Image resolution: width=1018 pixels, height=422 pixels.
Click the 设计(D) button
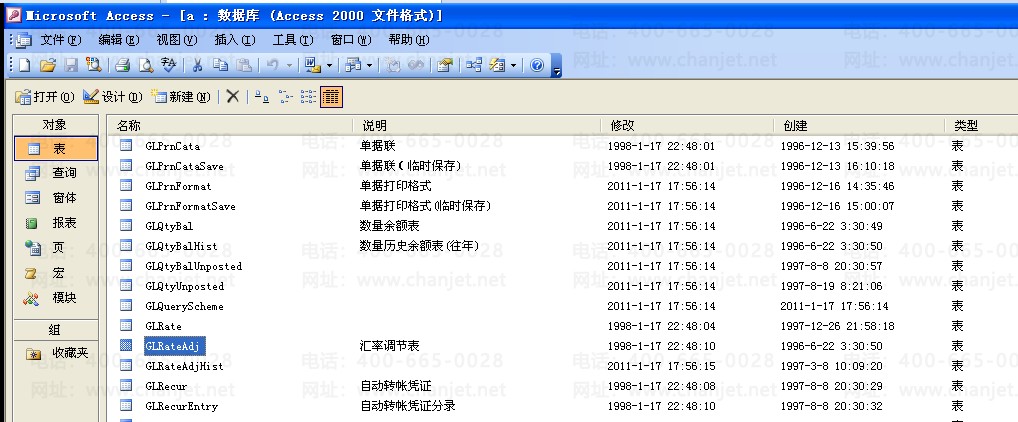pos(112,97)
